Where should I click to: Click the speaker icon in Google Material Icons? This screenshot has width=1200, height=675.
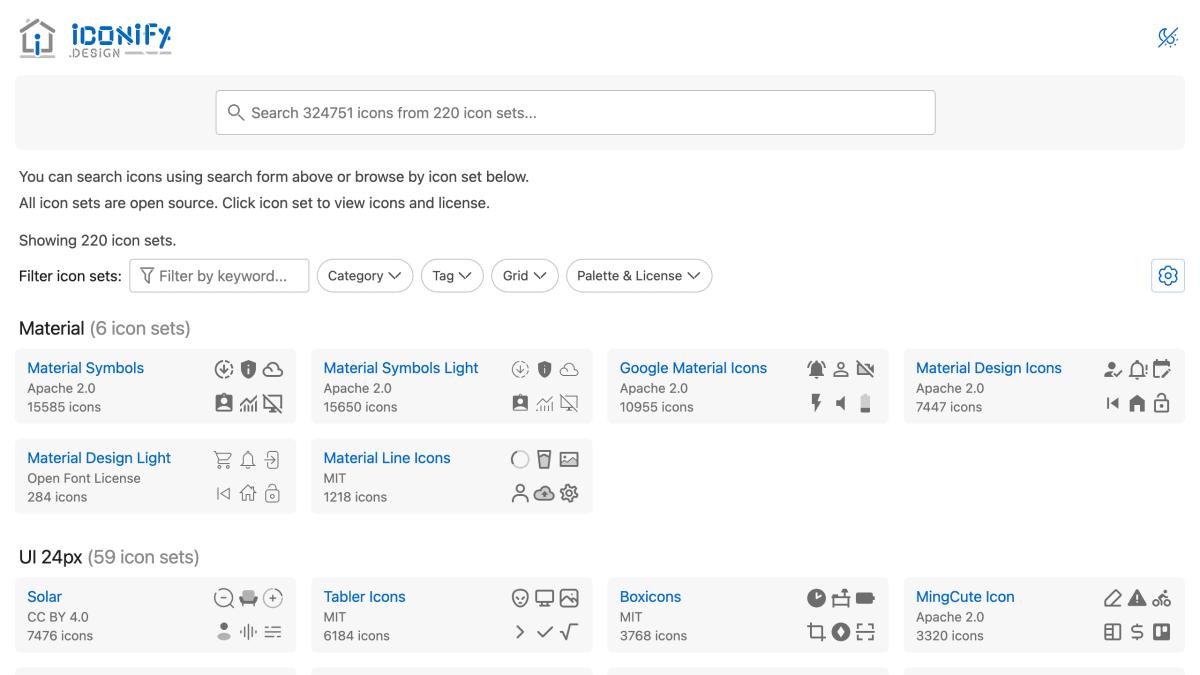point(841,403)
